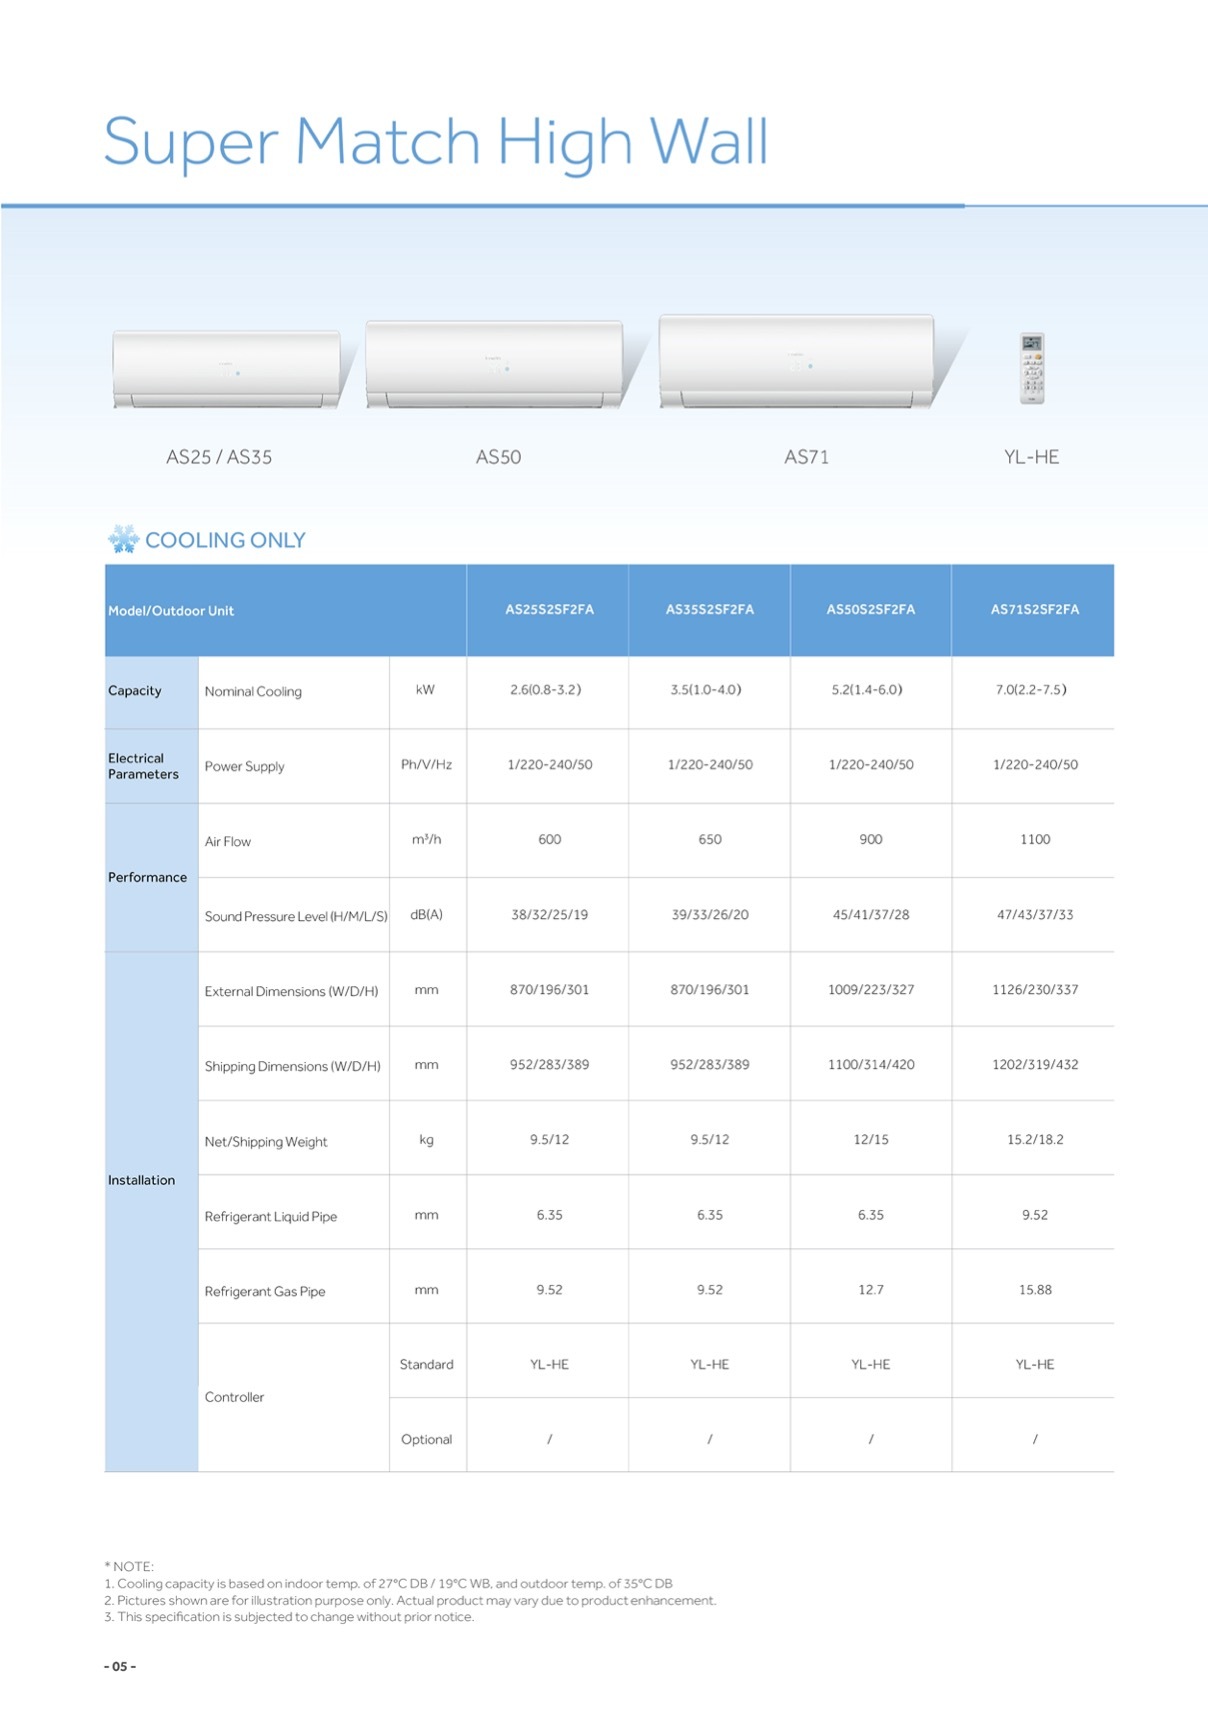The width and height of the screenshot is (1208, 1718).
Task: Select the AS25S2SF2FA column header
Action: pos(549,609)
